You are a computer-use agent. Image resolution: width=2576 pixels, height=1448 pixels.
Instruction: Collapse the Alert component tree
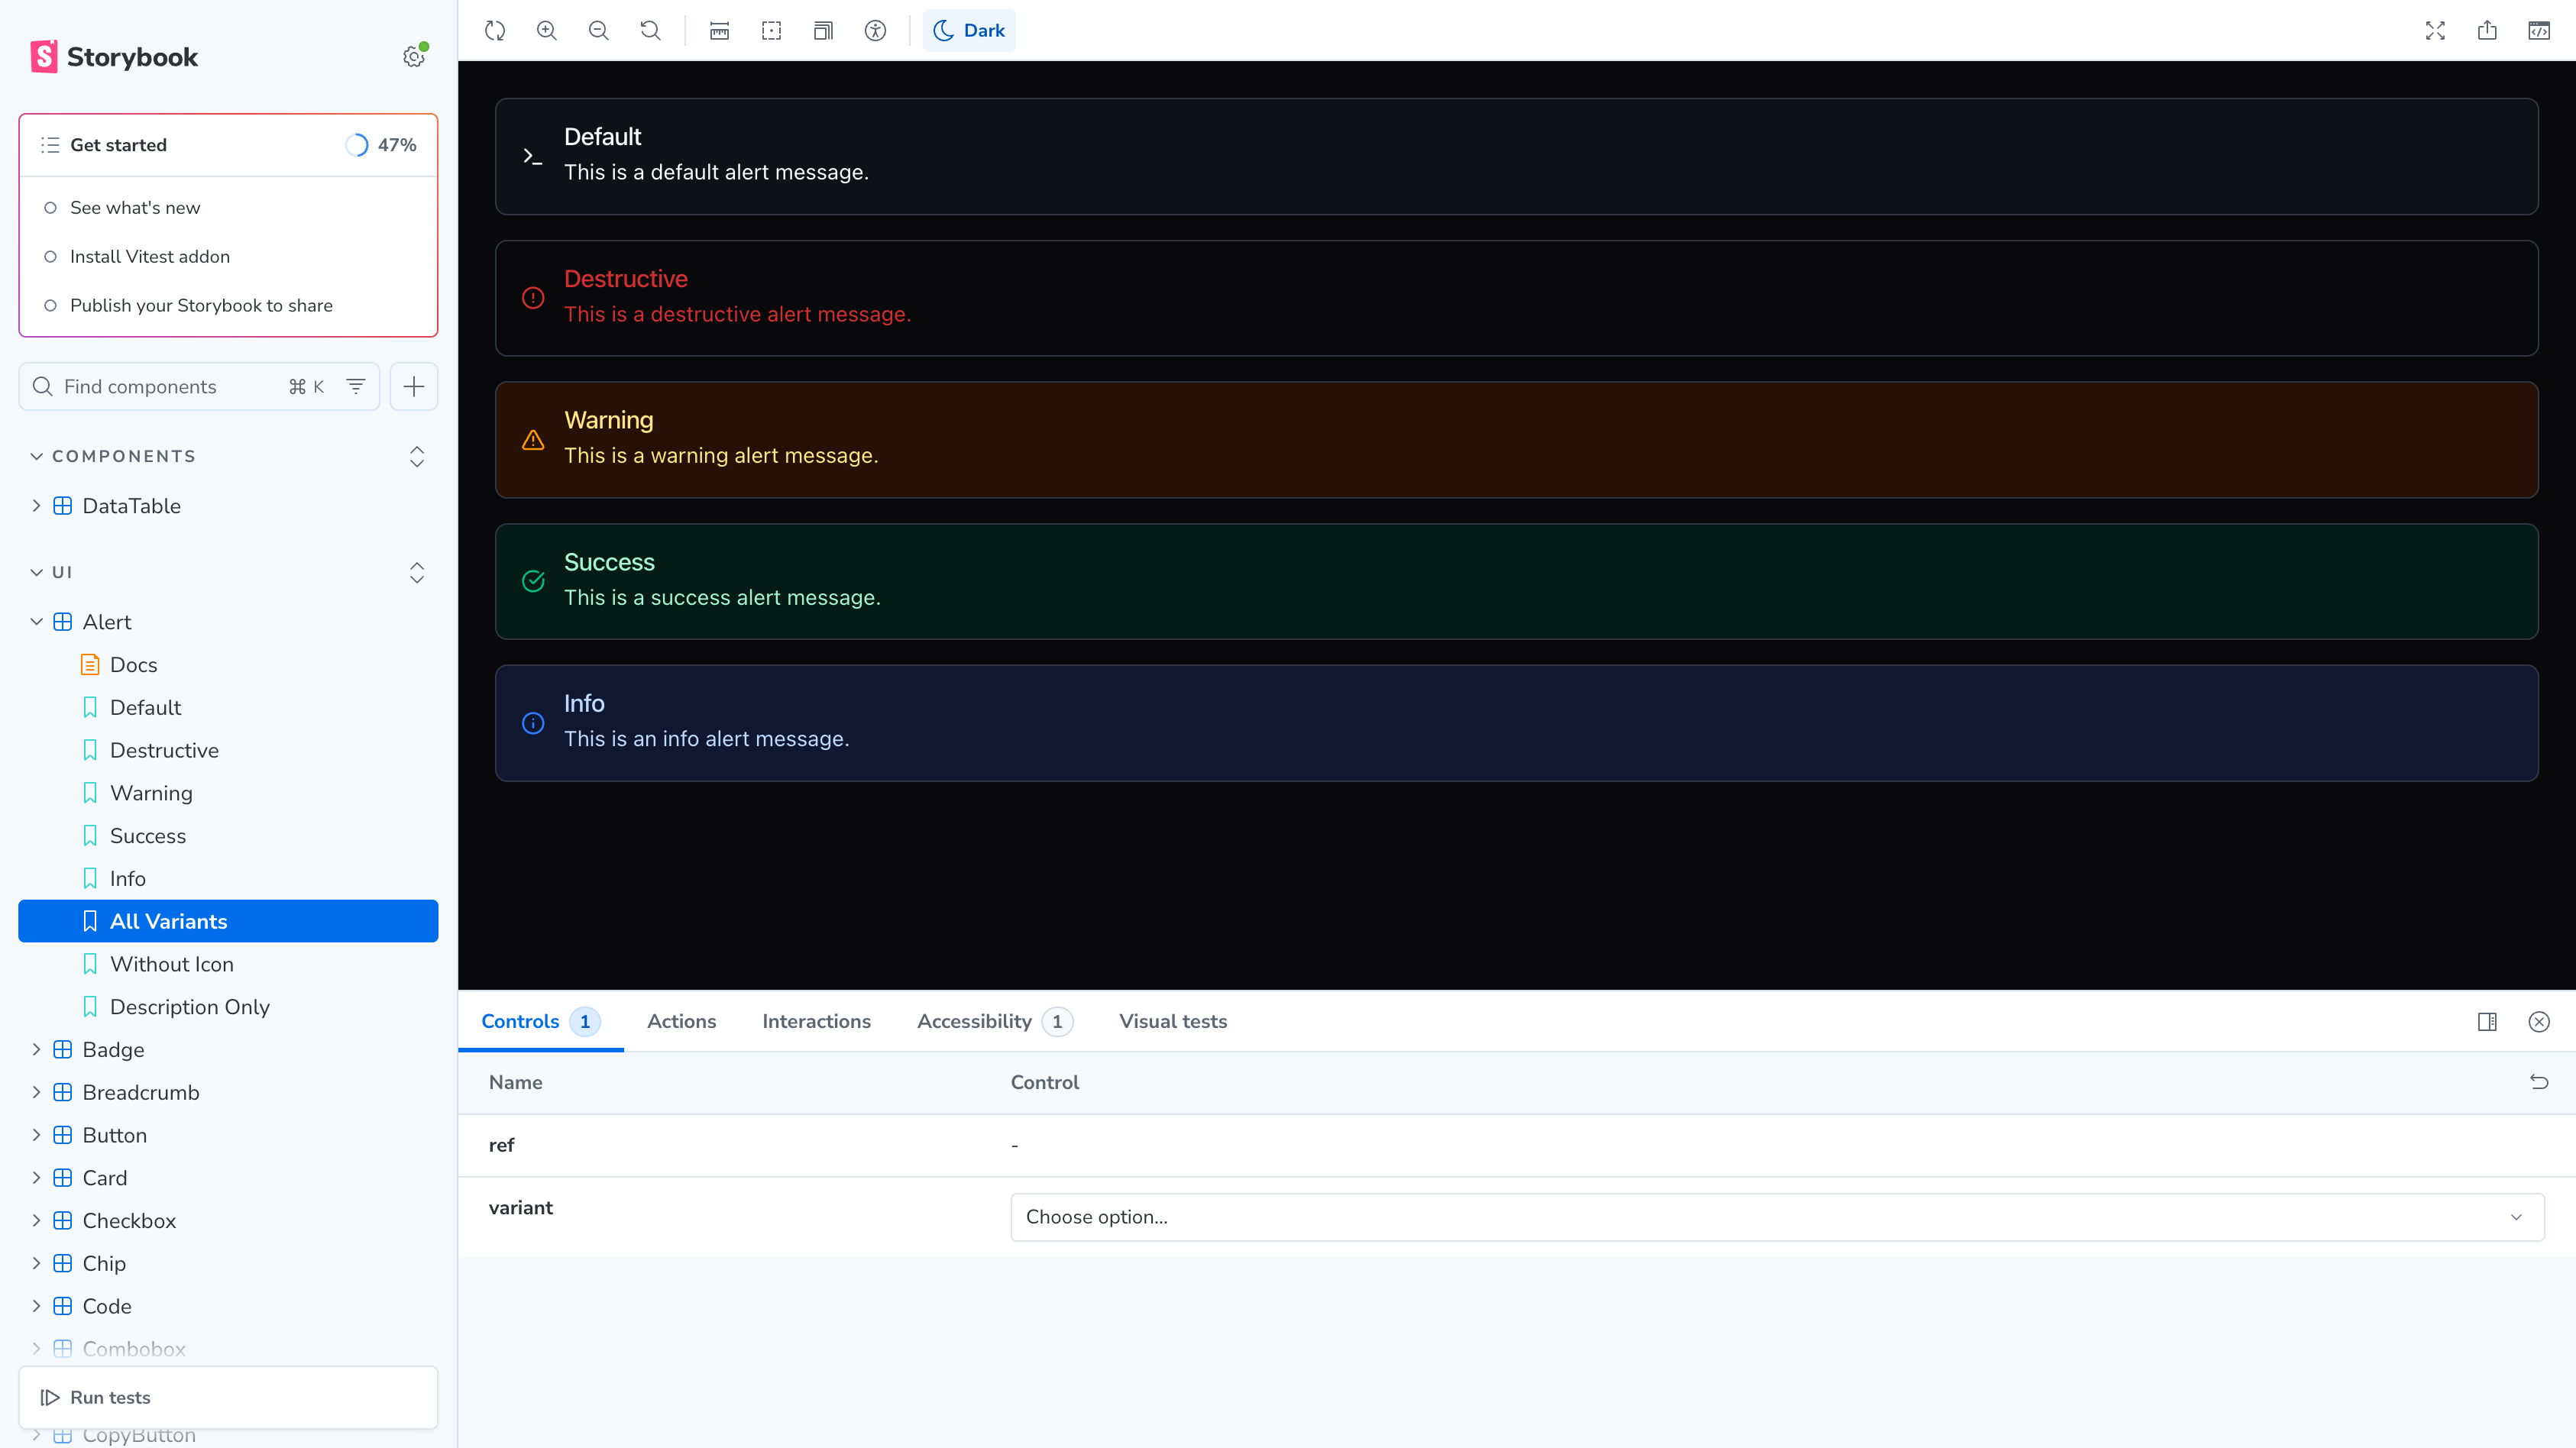(36, 622)
